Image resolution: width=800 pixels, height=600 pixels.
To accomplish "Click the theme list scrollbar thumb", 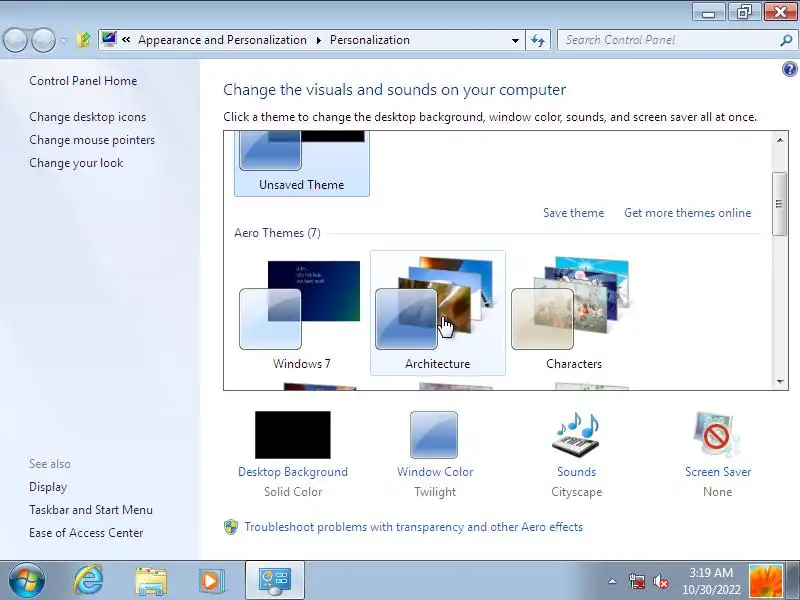I will 780,204.
